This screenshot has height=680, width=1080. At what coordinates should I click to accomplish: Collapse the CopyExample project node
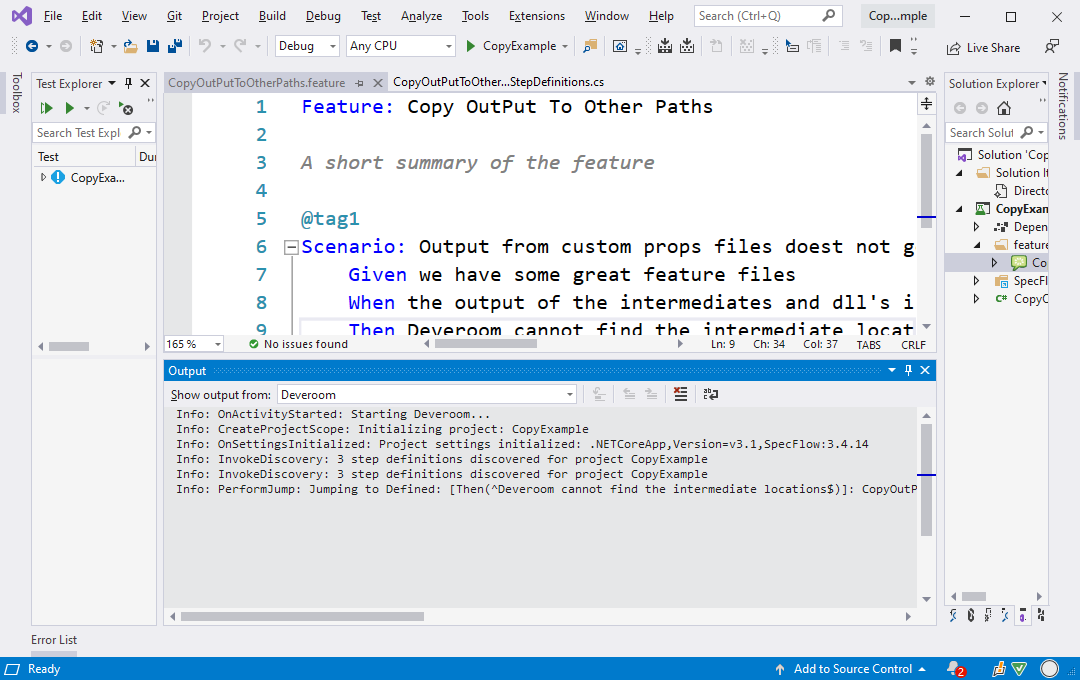point(959,208)
